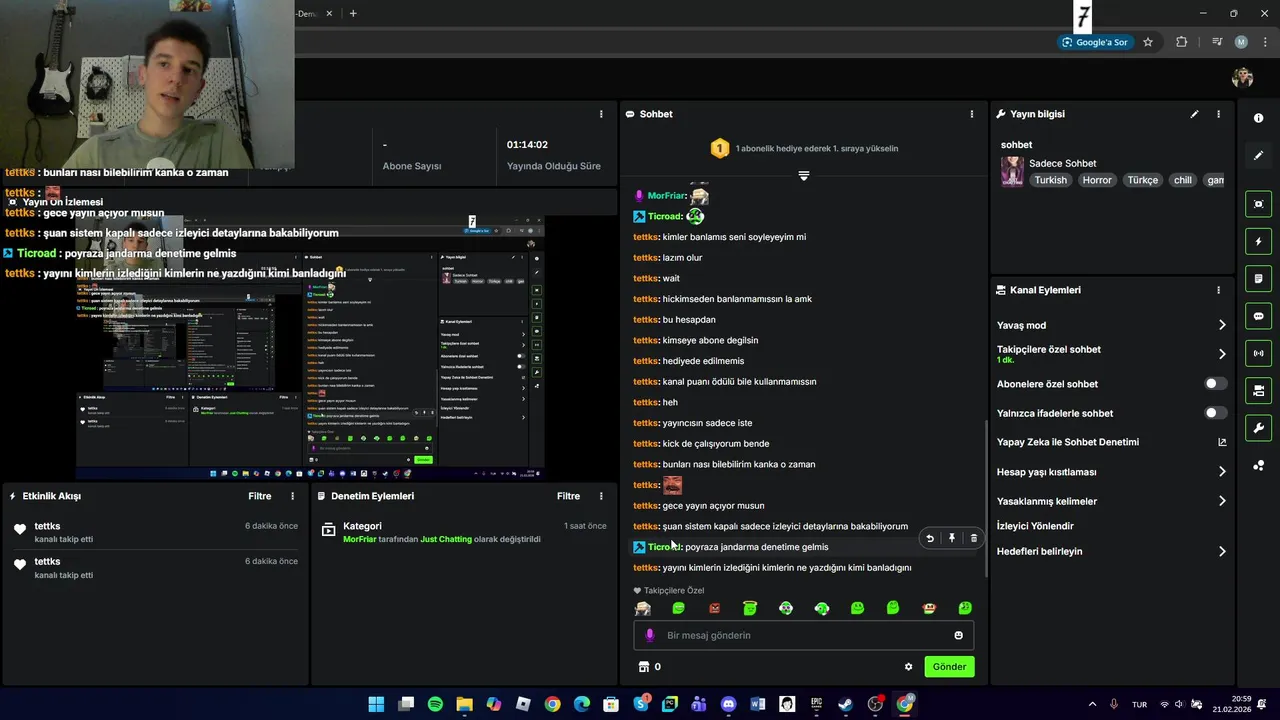Select the Türkçe tag

pos(1142,180)
